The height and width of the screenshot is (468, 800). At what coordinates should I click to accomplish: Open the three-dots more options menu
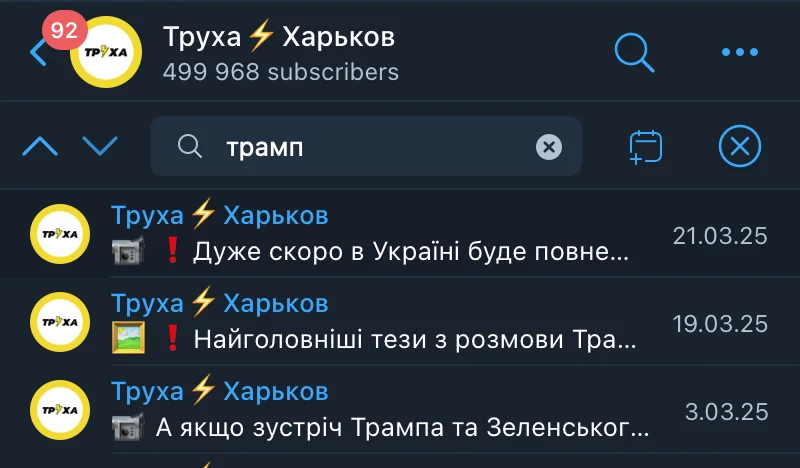click(x=740, y=52)
